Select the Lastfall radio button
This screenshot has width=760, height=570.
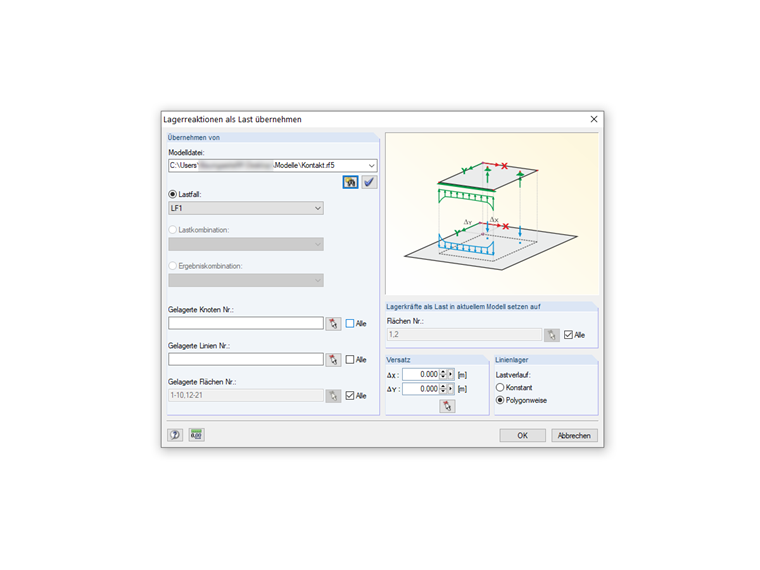[173, 194]
